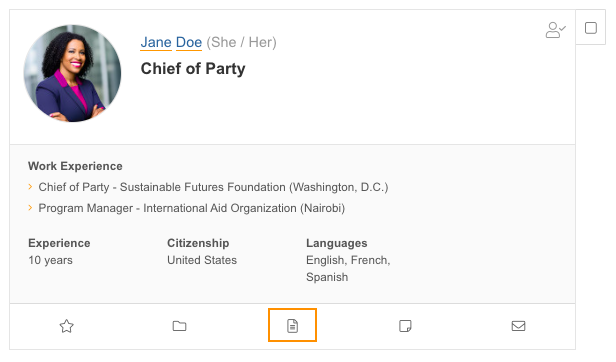Click the Languages label

point(337,243)
